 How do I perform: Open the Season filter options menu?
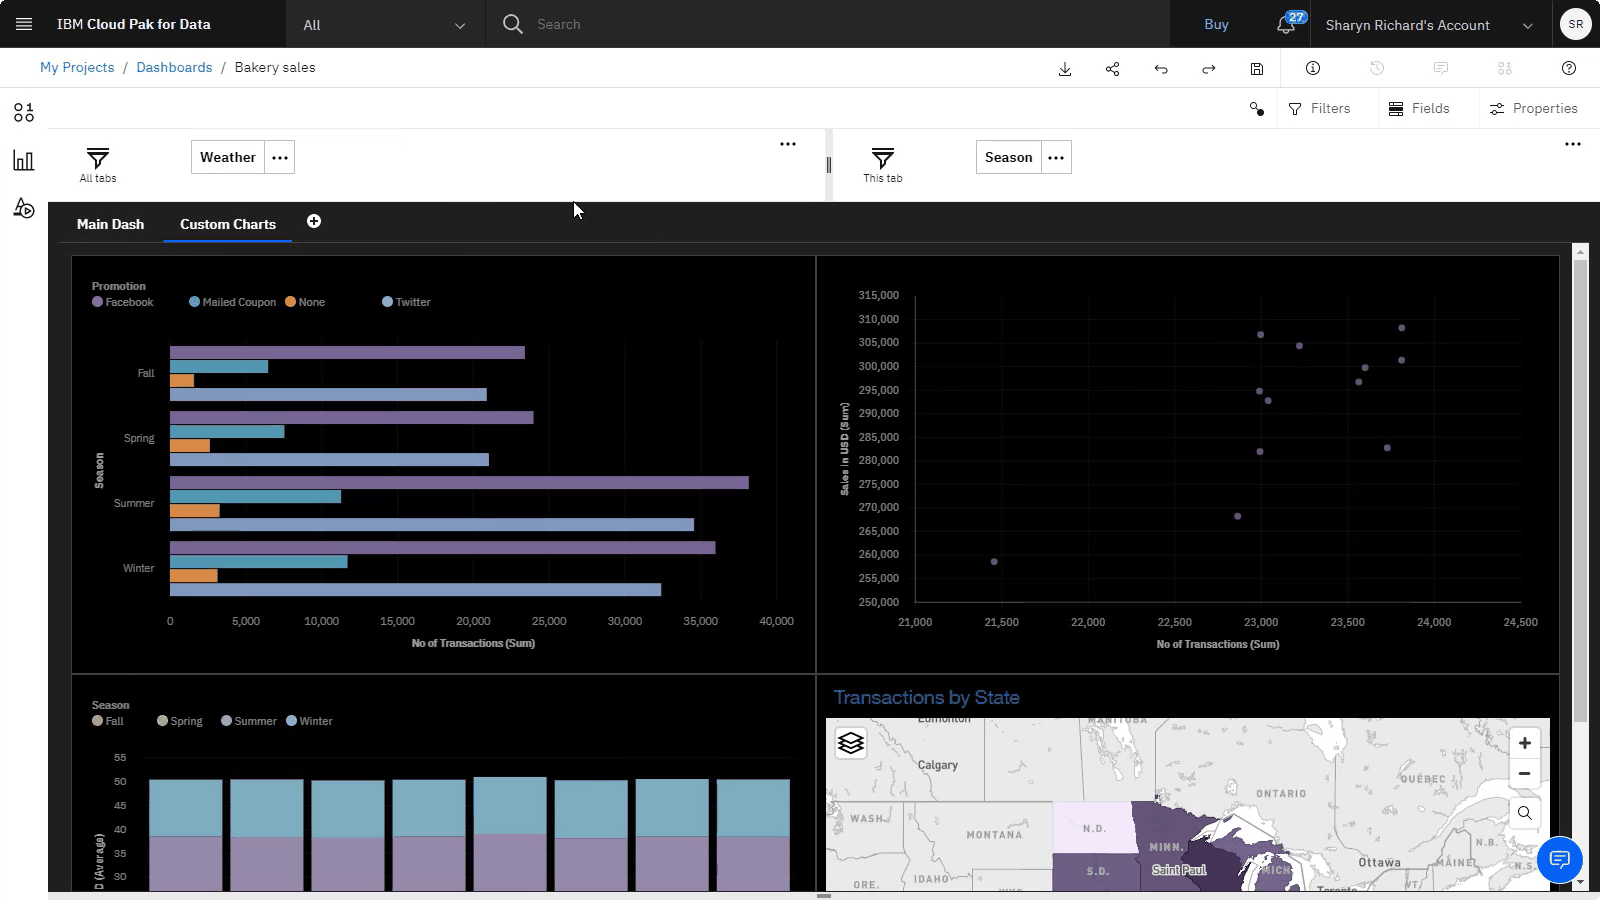click(x=1056, y=157)
